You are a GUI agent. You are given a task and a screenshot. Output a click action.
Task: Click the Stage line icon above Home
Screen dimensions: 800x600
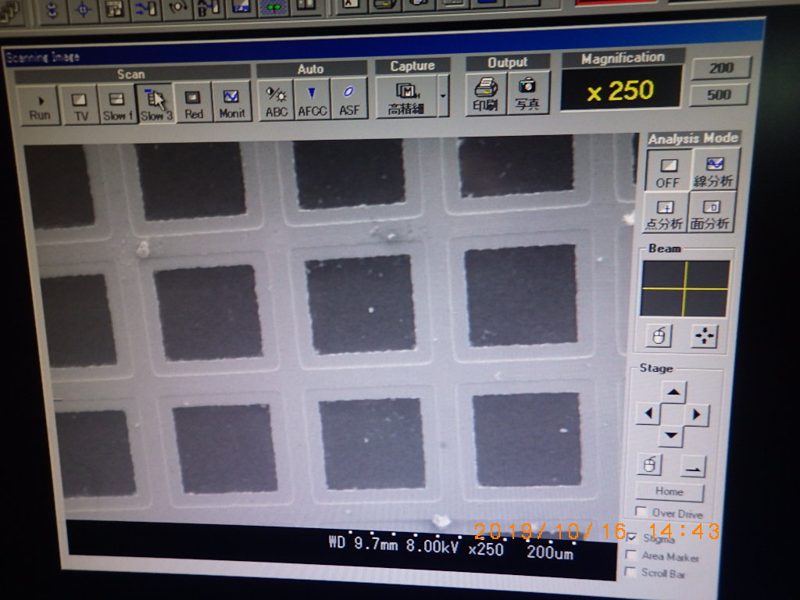[693, 467]
